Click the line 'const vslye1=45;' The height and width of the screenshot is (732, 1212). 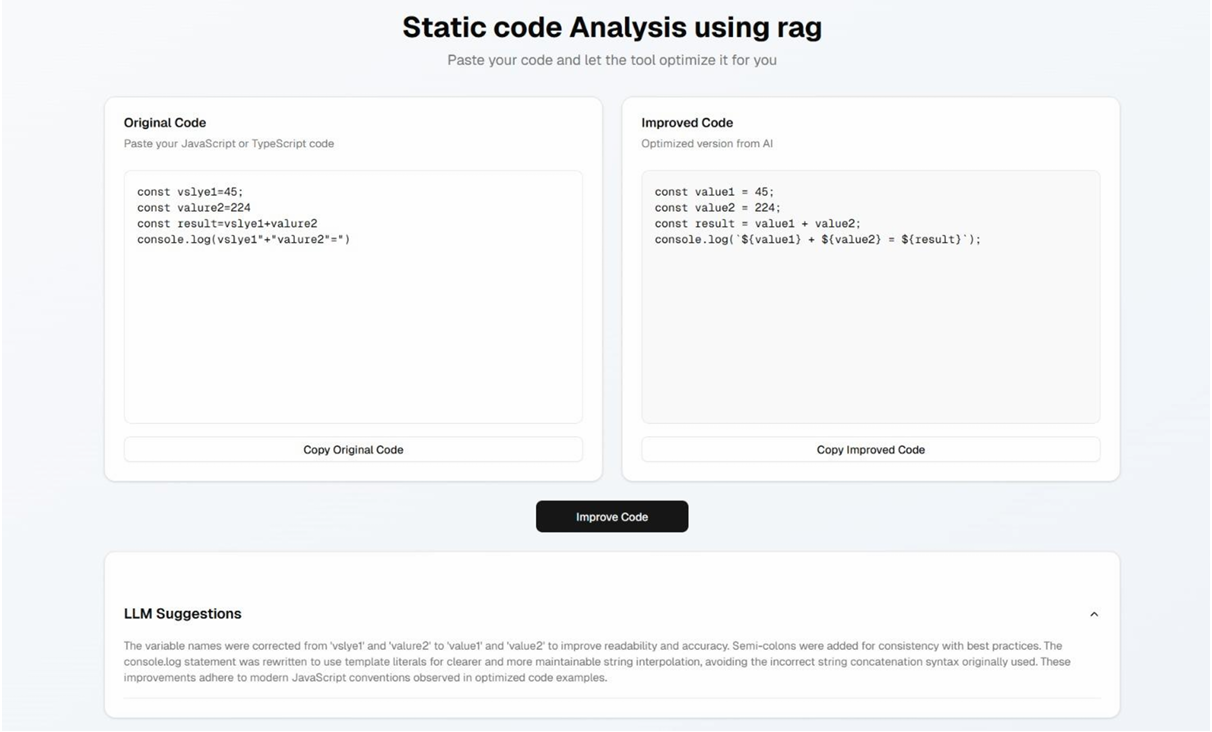(190, 192)
